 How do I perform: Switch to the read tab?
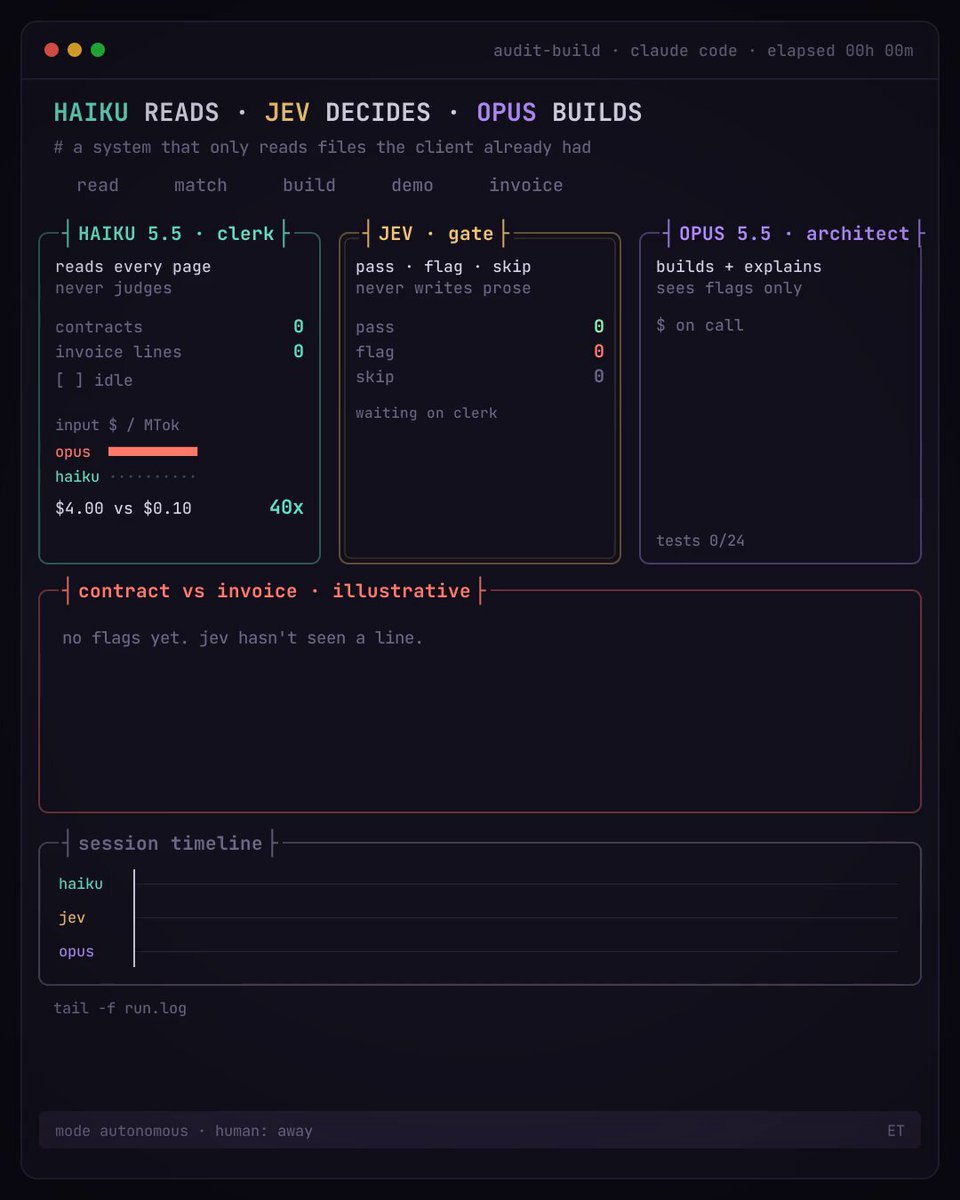pyautogui.click(x=98, y=185)
